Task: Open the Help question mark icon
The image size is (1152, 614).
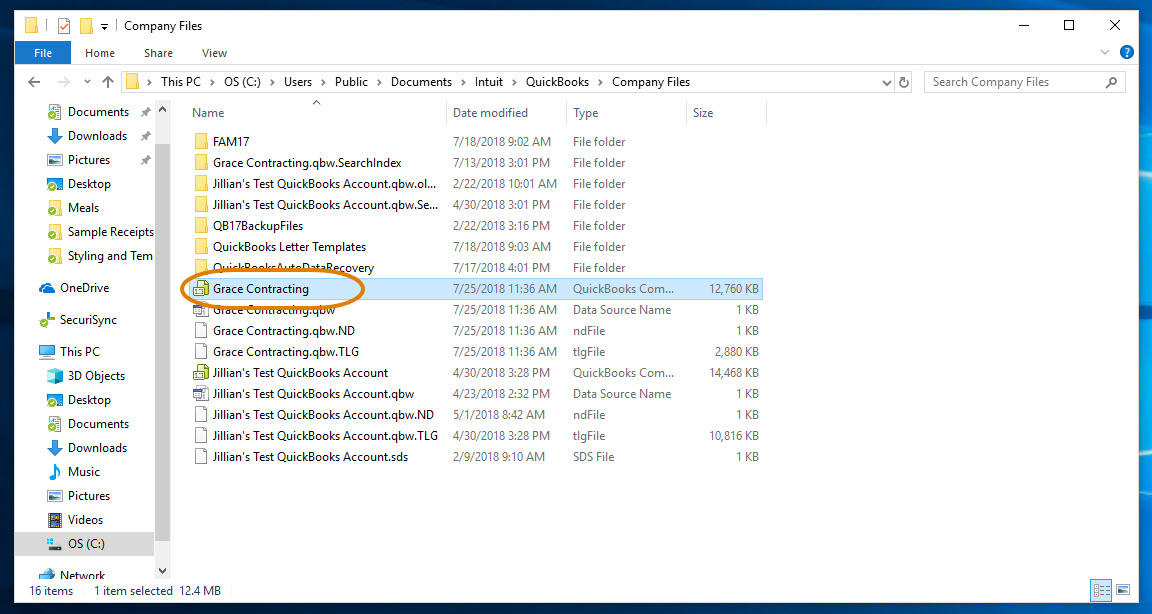Action: click(x=1126, y=52)
